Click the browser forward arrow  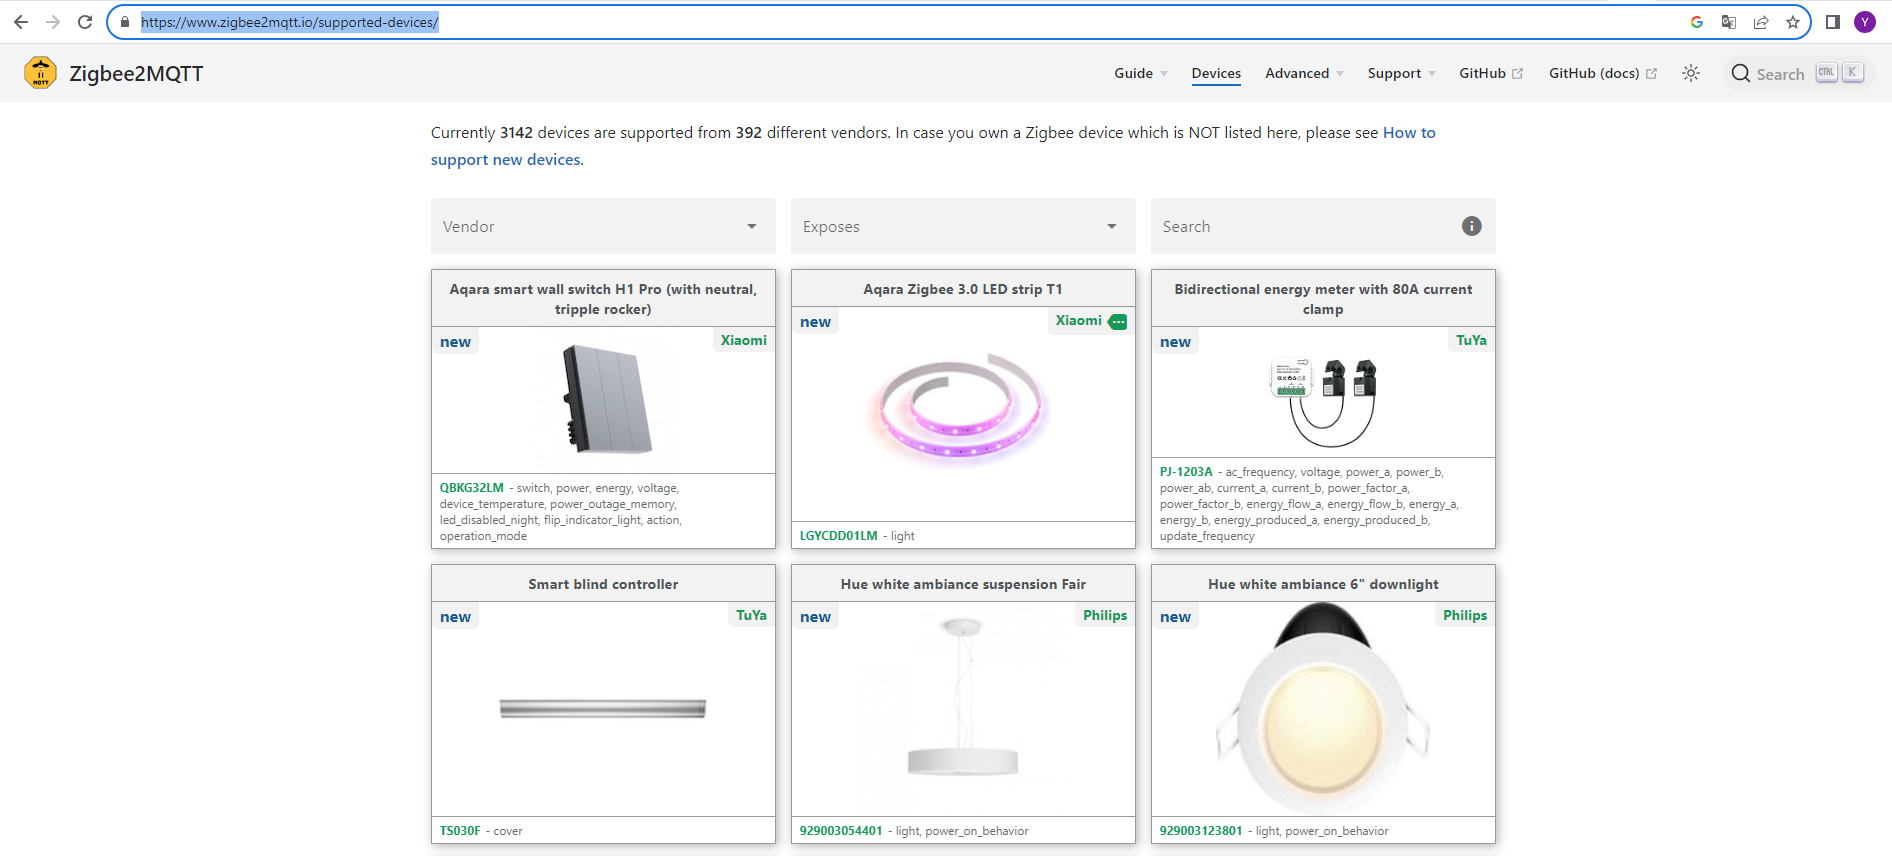[53, 22]
